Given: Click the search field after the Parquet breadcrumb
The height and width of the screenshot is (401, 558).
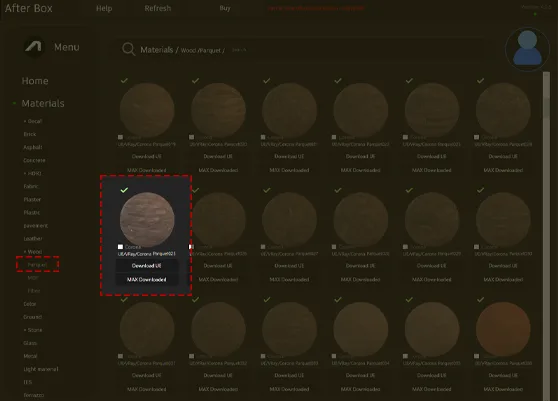Looking at the screenshot, I should point(239,50).
